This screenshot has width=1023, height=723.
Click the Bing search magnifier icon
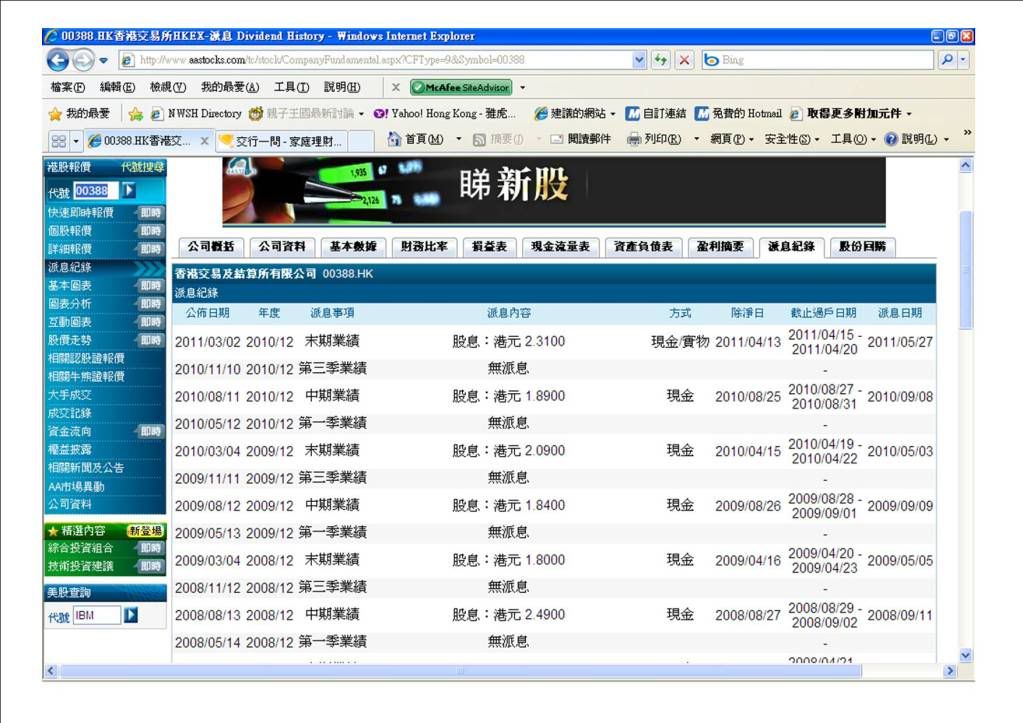point(947,60)
